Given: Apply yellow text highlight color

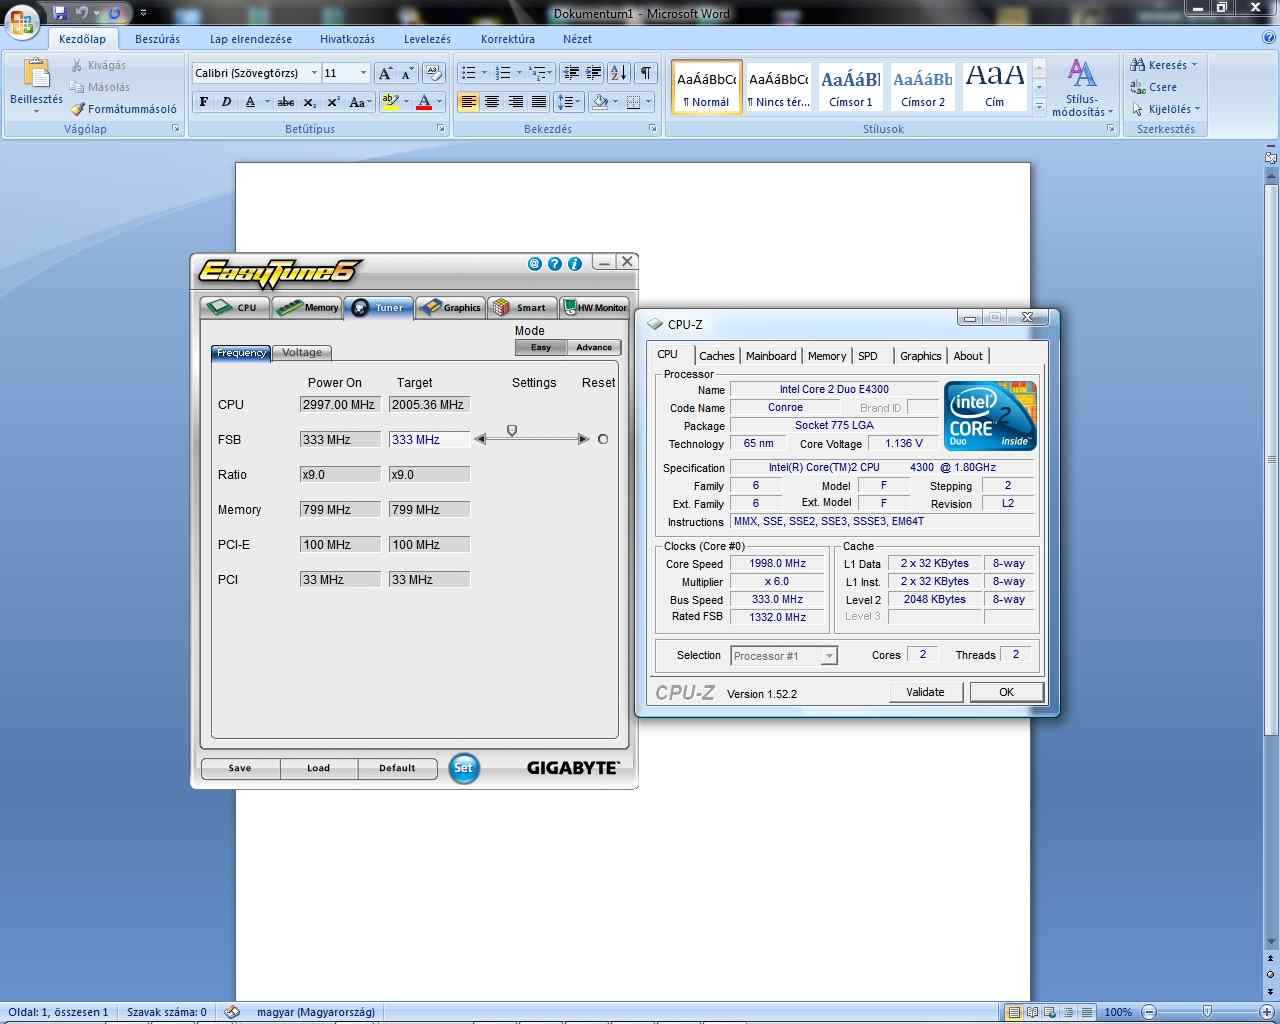Looking at the screenshot, I should coord(390,102).
